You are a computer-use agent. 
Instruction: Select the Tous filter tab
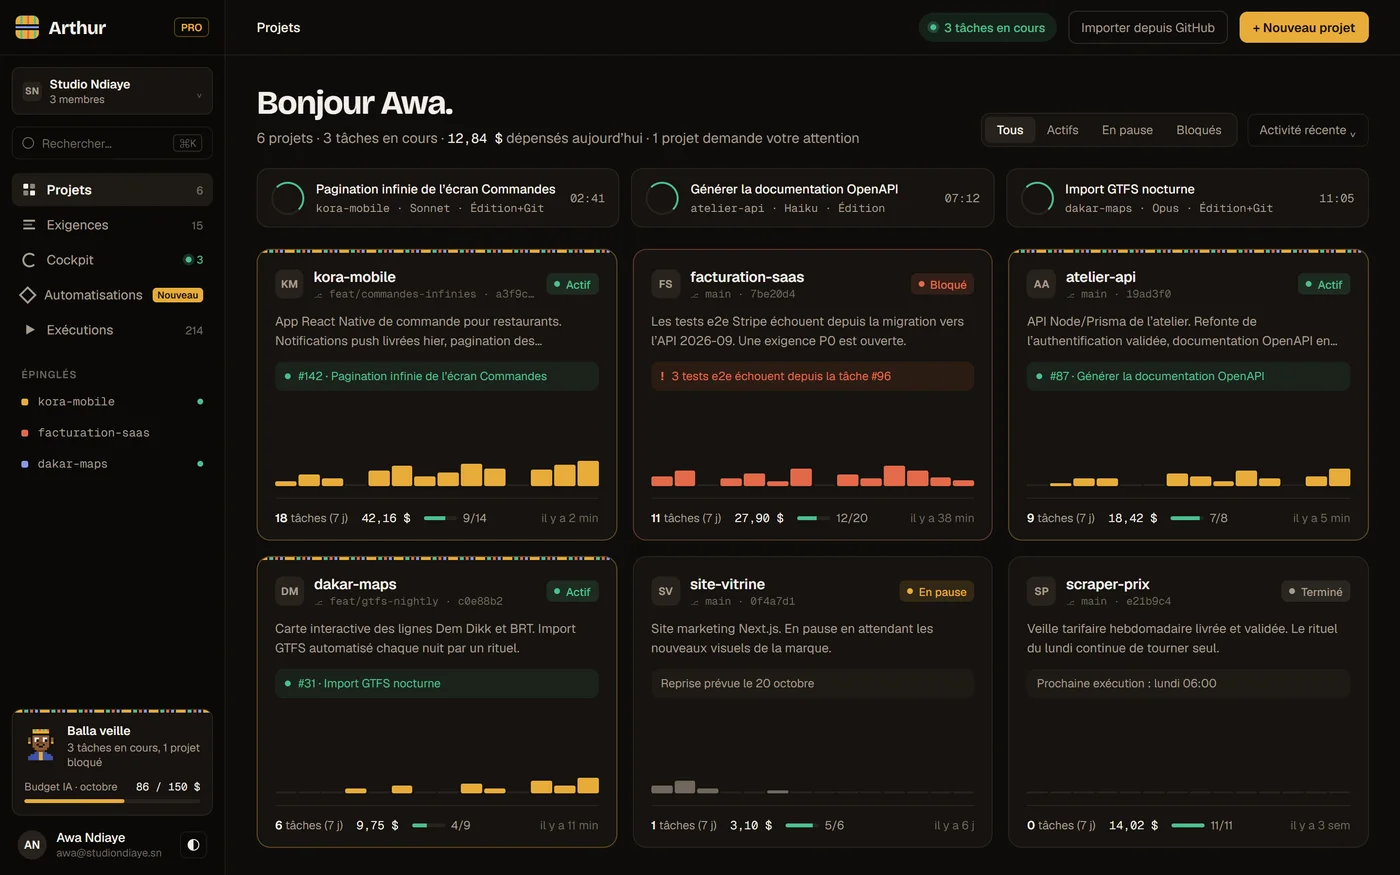pyautogui.click(x=1010, y=130)
